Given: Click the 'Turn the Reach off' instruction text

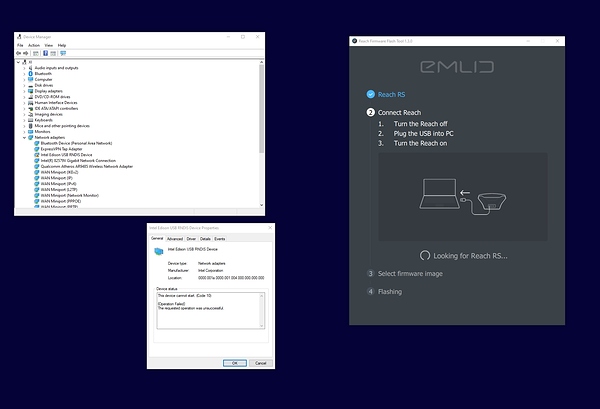Looking at the screenshot, I should tap(421, 124).
